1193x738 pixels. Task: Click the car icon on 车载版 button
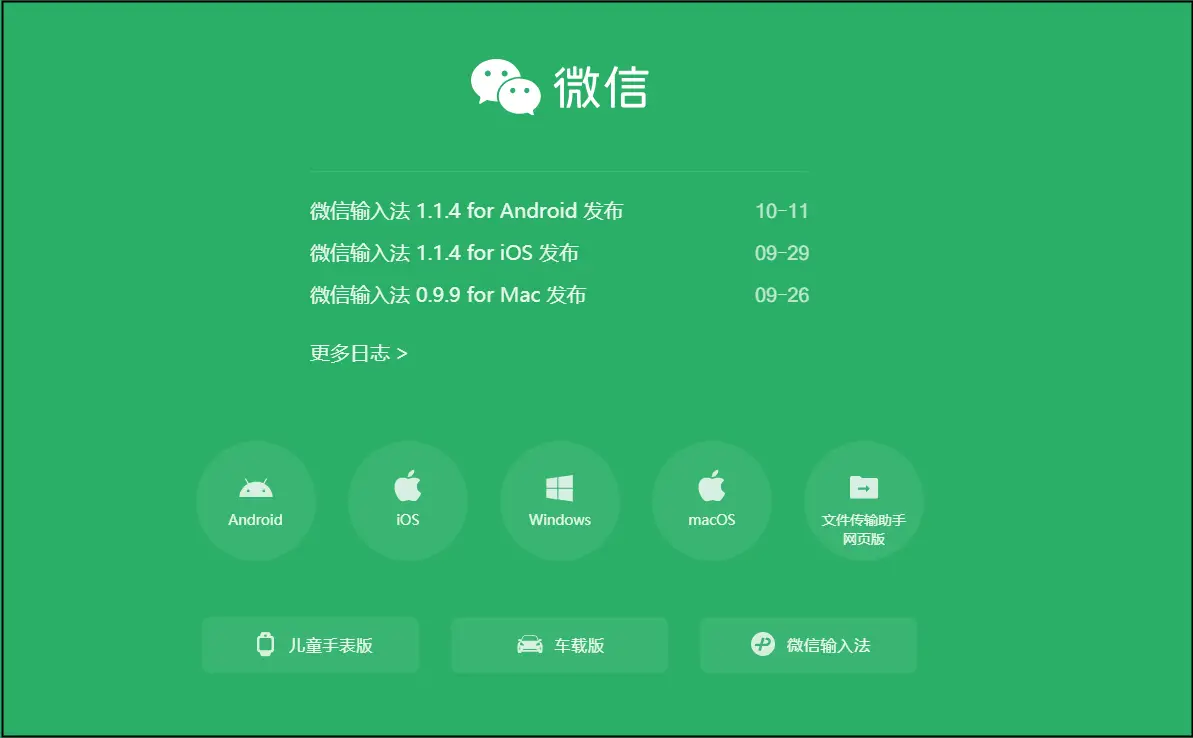(528, 645)
